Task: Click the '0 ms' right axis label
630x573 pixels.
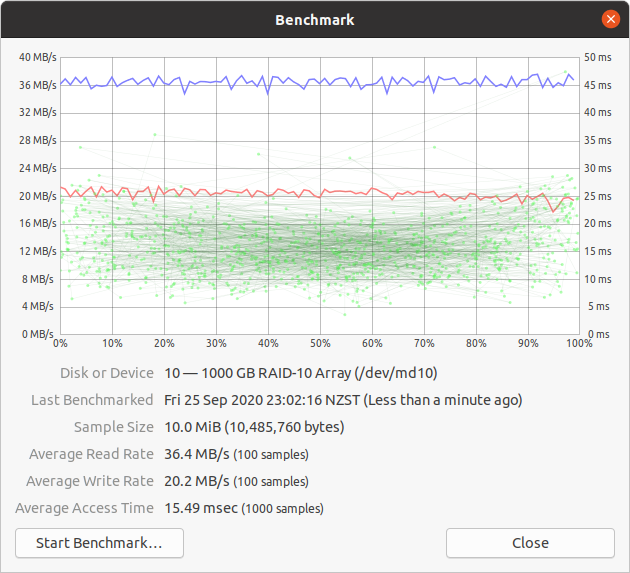Action: click(x=599, y=334)
